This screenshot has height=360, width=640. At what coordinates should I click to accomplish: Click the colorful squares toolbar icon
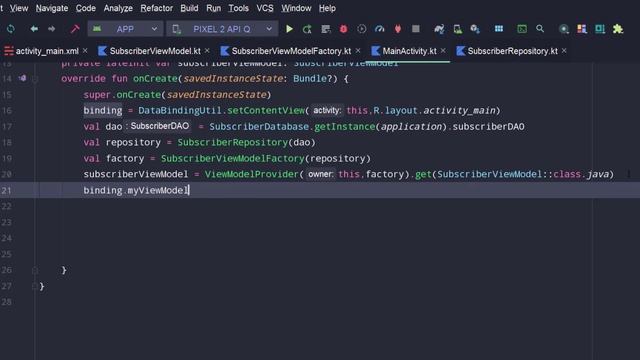pyautogui.click(x=582, y=29)
